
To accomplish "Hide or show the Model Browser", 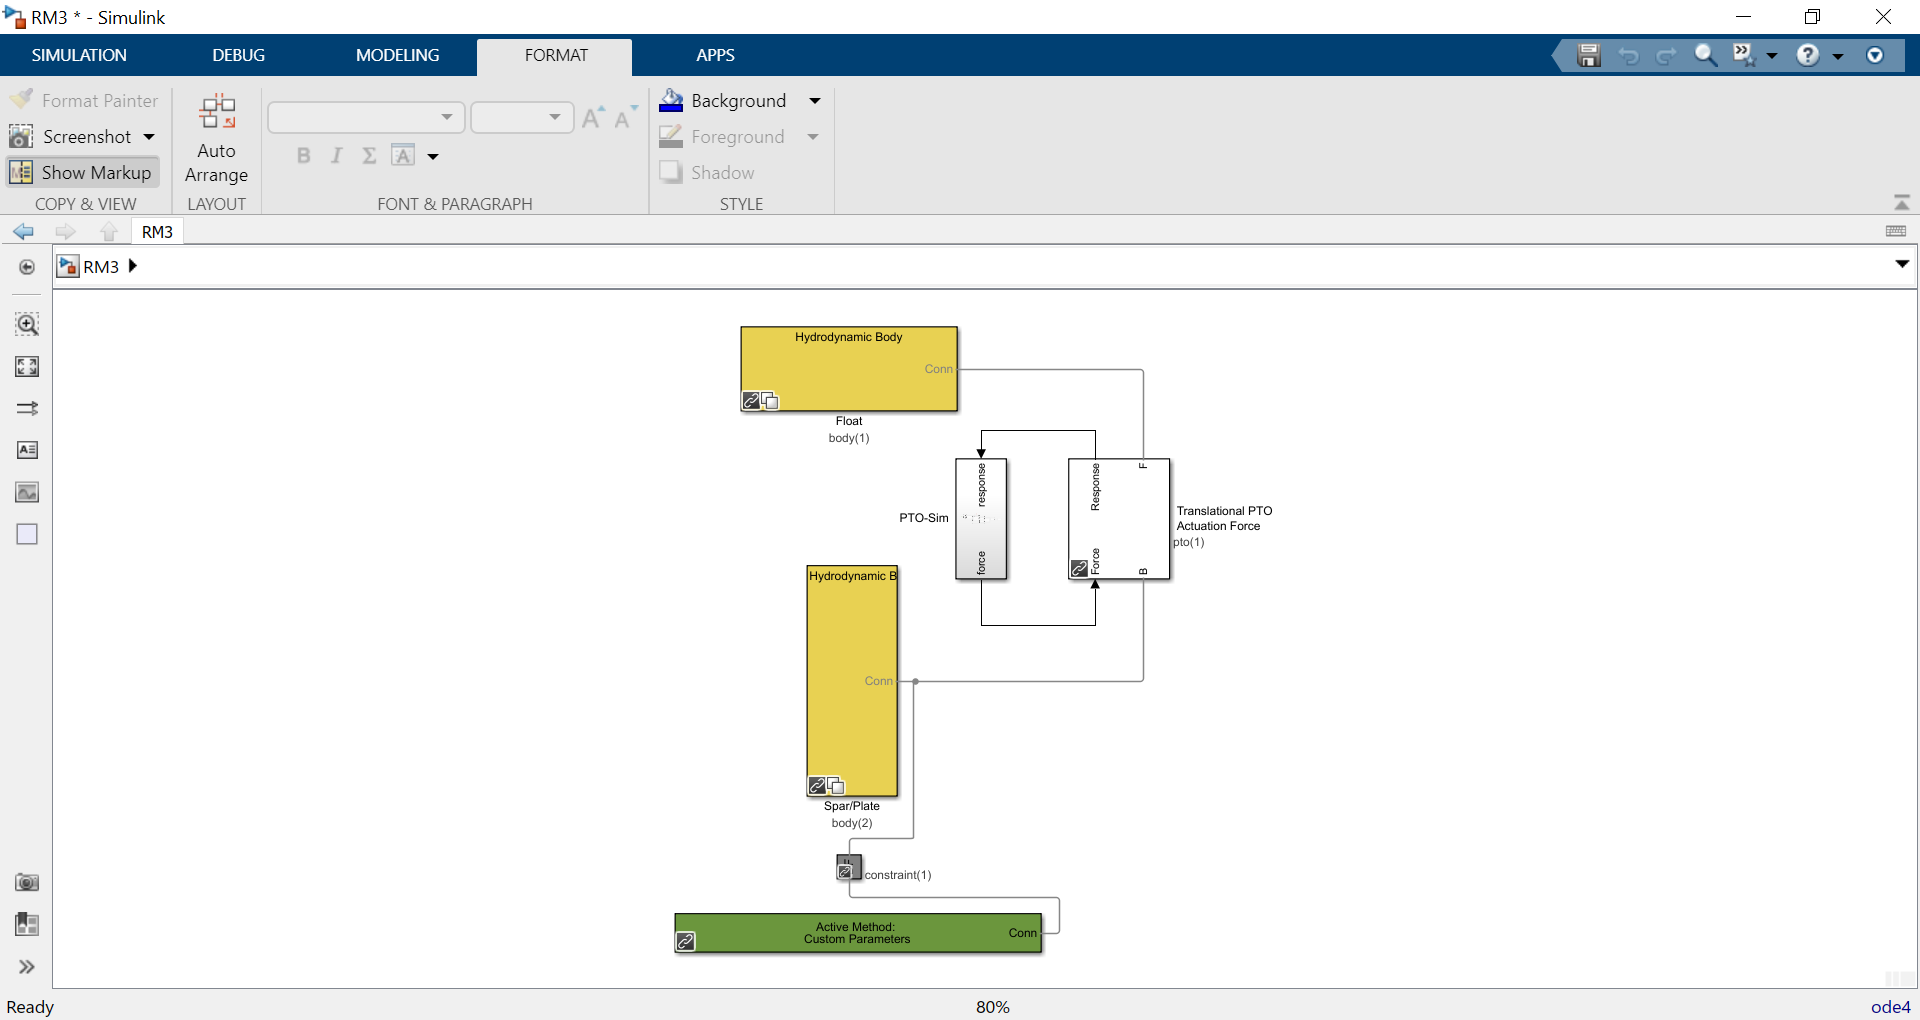I will click(27, 267).
